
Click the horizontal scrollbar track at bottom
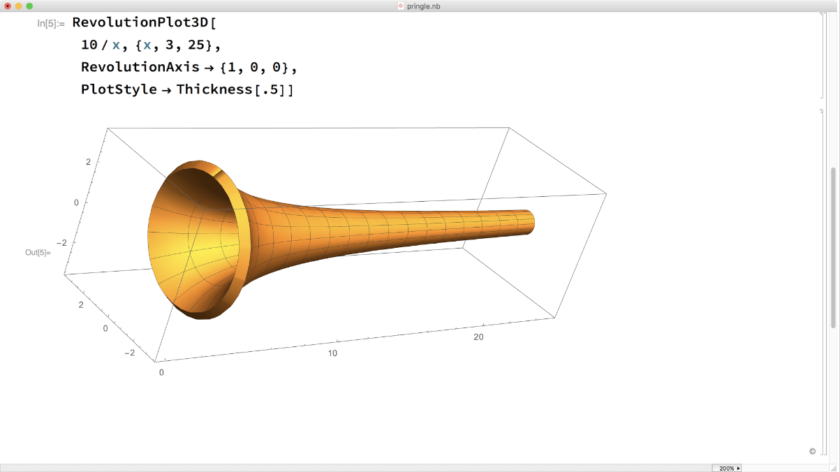tap(356, 468)
